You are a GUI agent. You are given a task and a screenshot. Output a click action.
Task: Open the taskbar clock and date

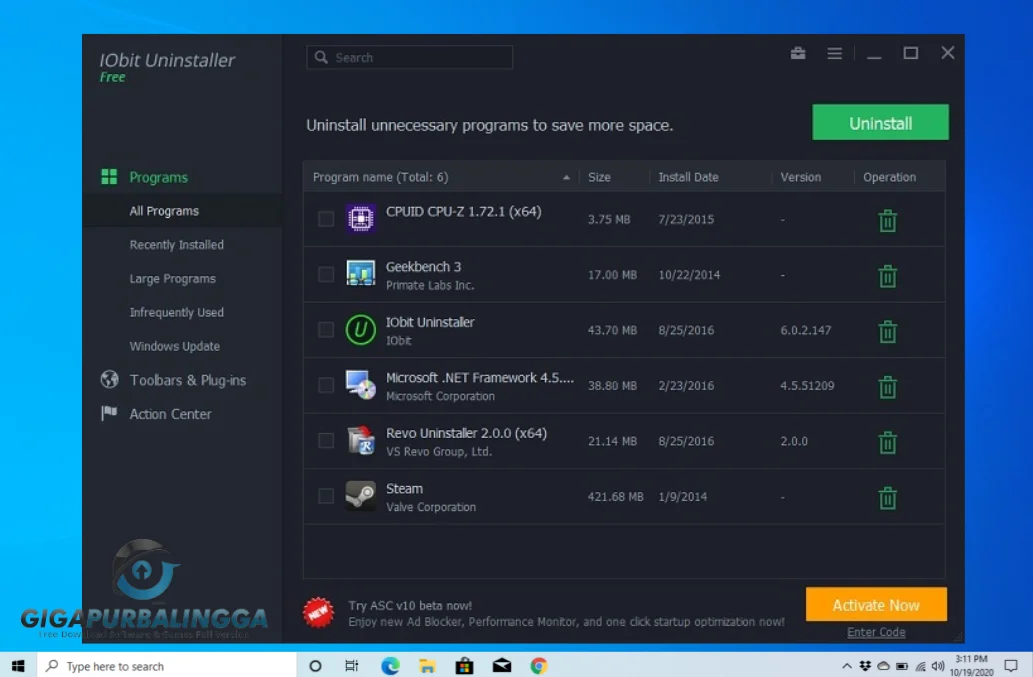coord(971,666)
